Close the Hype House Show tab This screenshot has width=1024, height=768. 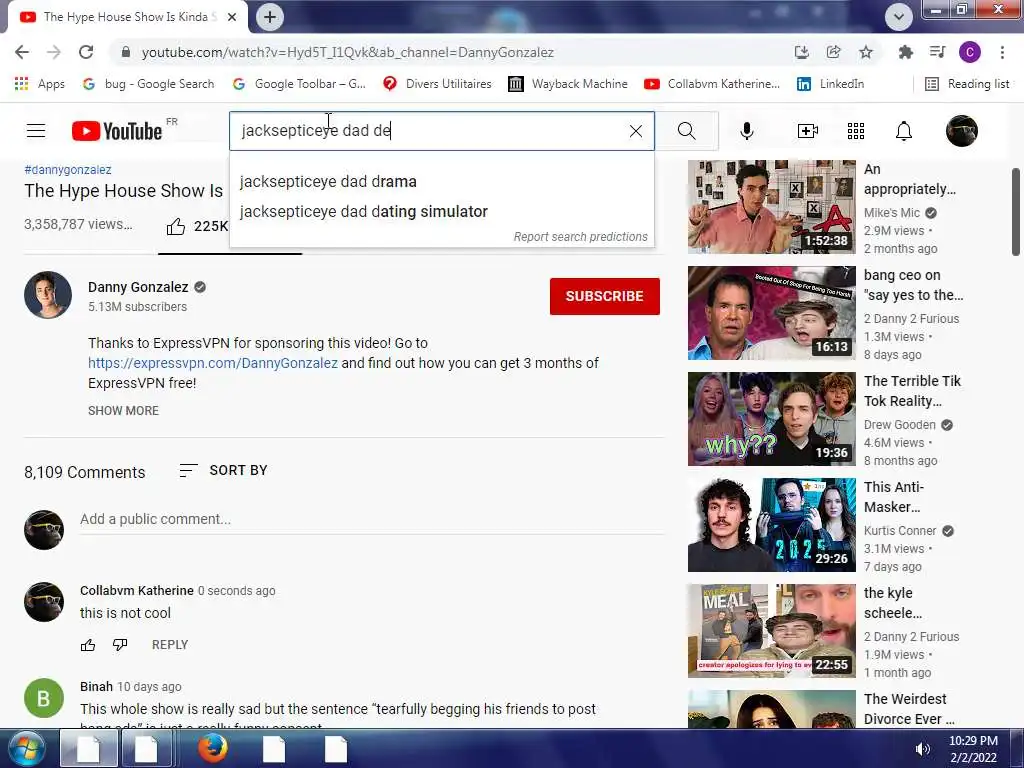[232, 17]
